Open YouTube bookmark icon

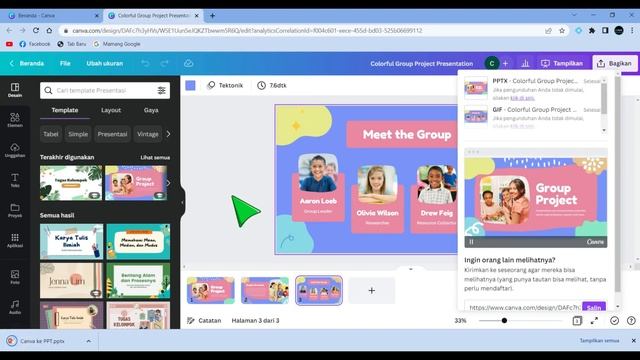click(9, 44)
